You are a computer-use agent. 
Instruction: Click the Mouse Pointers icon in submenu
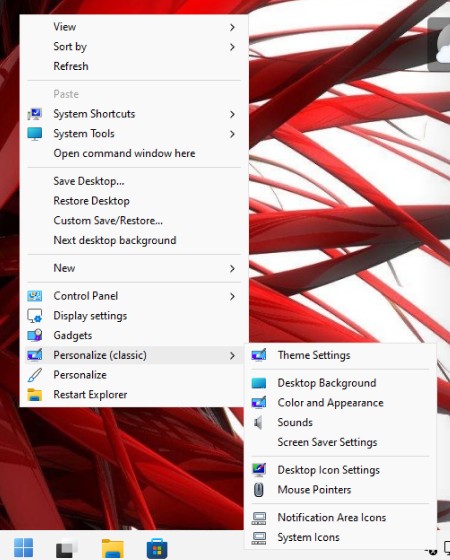click(x=259, y=489)
